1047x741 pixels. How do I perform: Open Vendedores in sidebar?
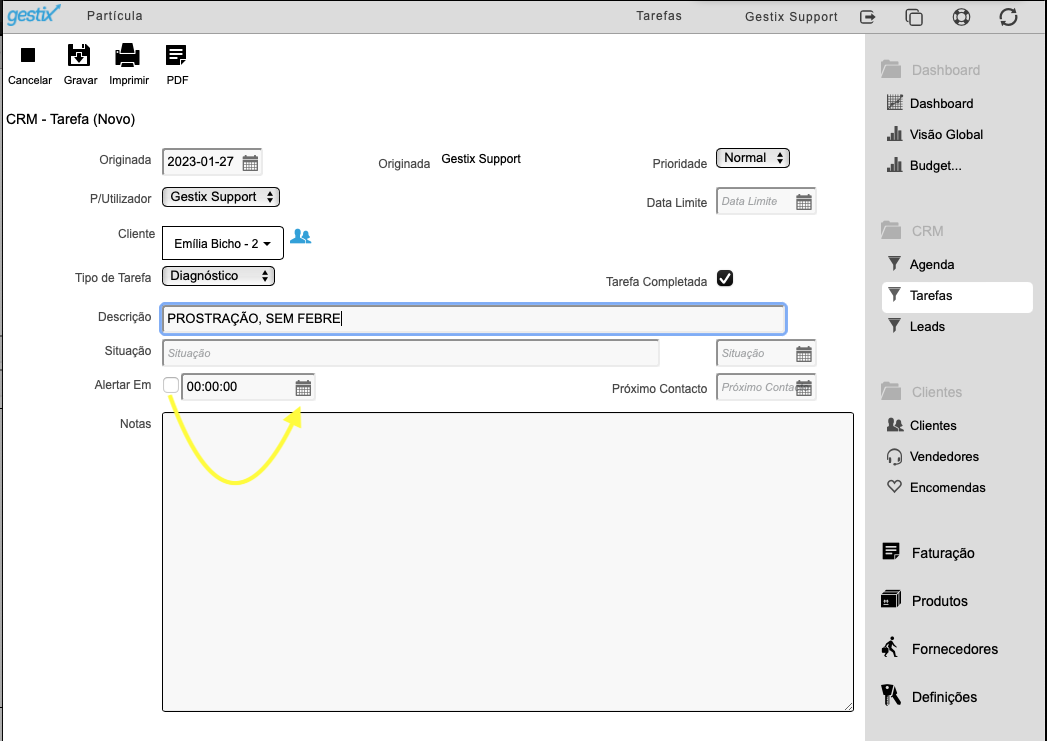click(932, 456)
